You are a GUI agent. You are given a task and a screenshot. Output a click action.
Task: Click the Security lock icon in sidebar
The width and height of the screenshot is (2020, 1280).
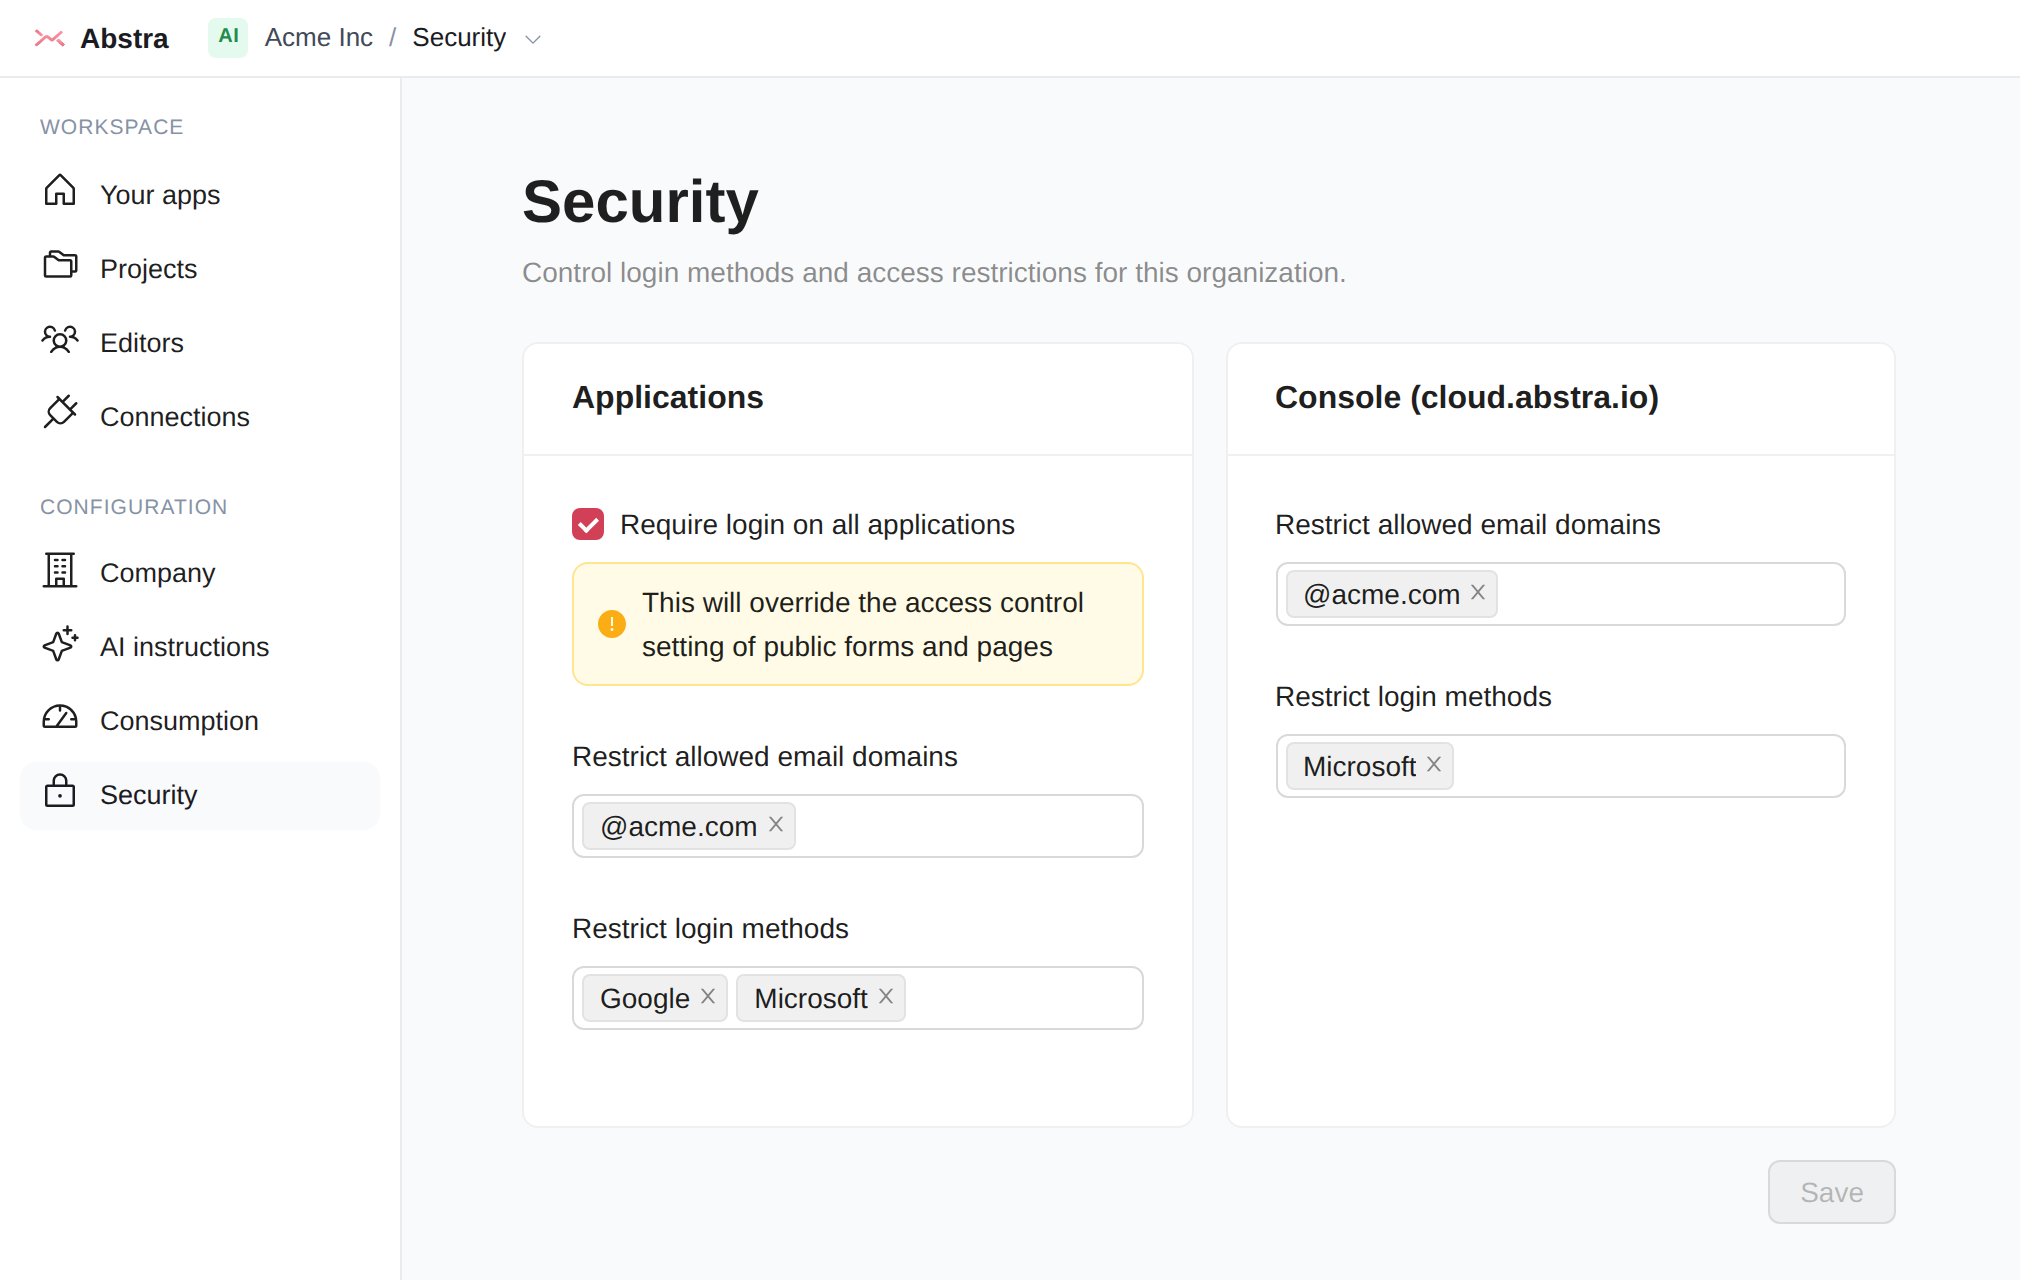(x=60, y=790)
